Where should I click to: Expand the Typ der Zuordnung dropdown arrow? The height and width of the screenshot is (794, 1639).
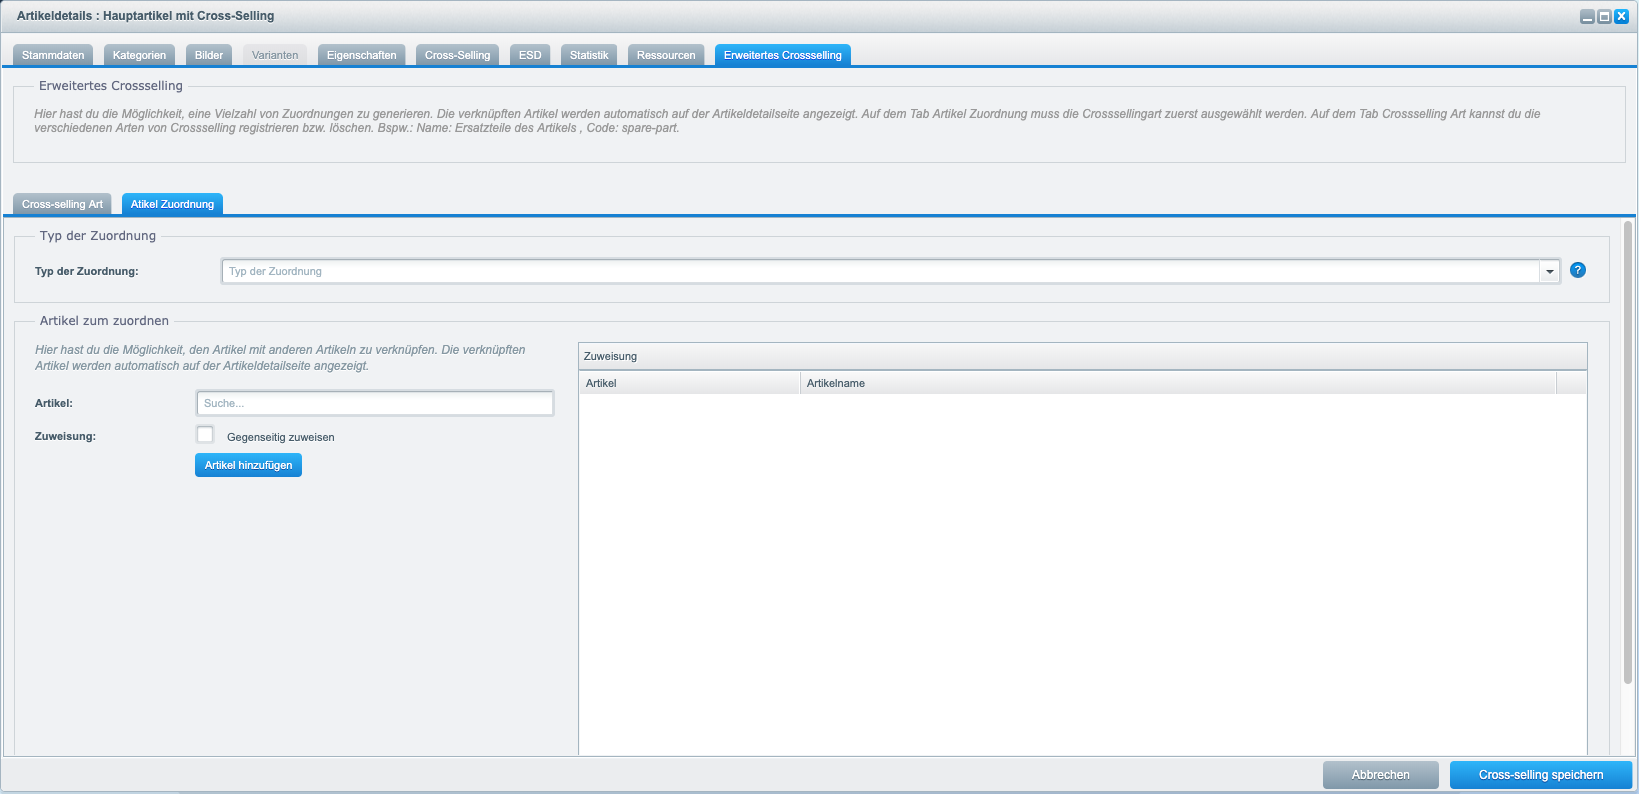tap(1550, 271)
